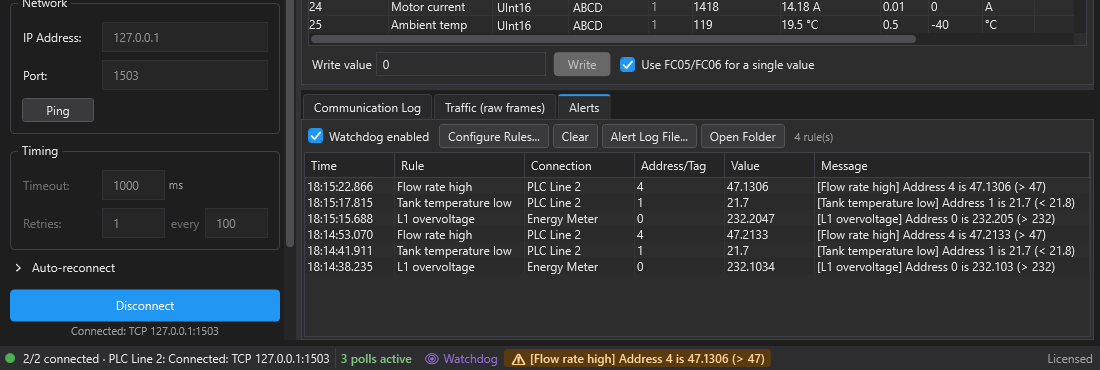Click the Write button

coord(582,65)
